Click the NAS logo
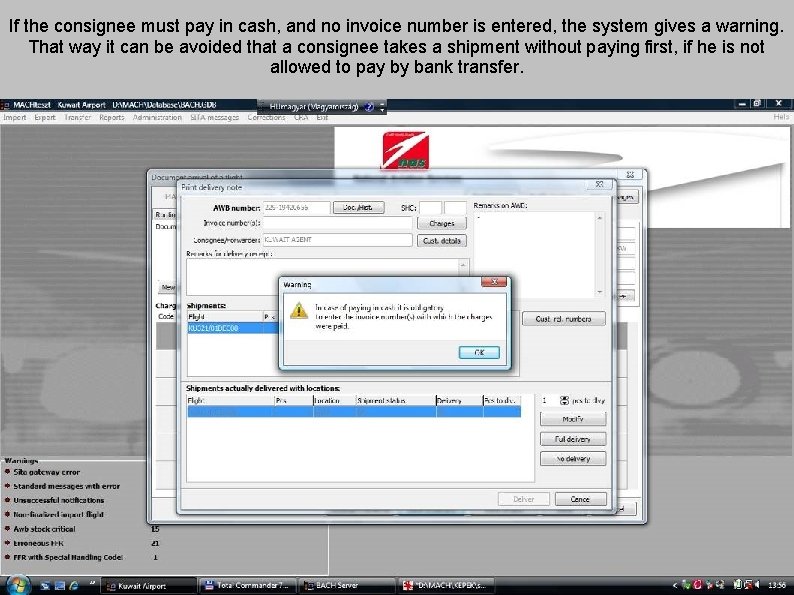The height and width of the screenshot is (595, 794). pyautogui.click(x=405, y=150)
